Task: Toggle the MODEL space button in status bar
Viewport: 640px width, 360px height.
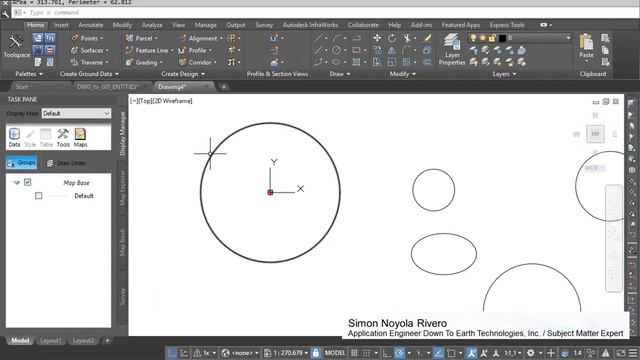Action: tap(335, 353)
